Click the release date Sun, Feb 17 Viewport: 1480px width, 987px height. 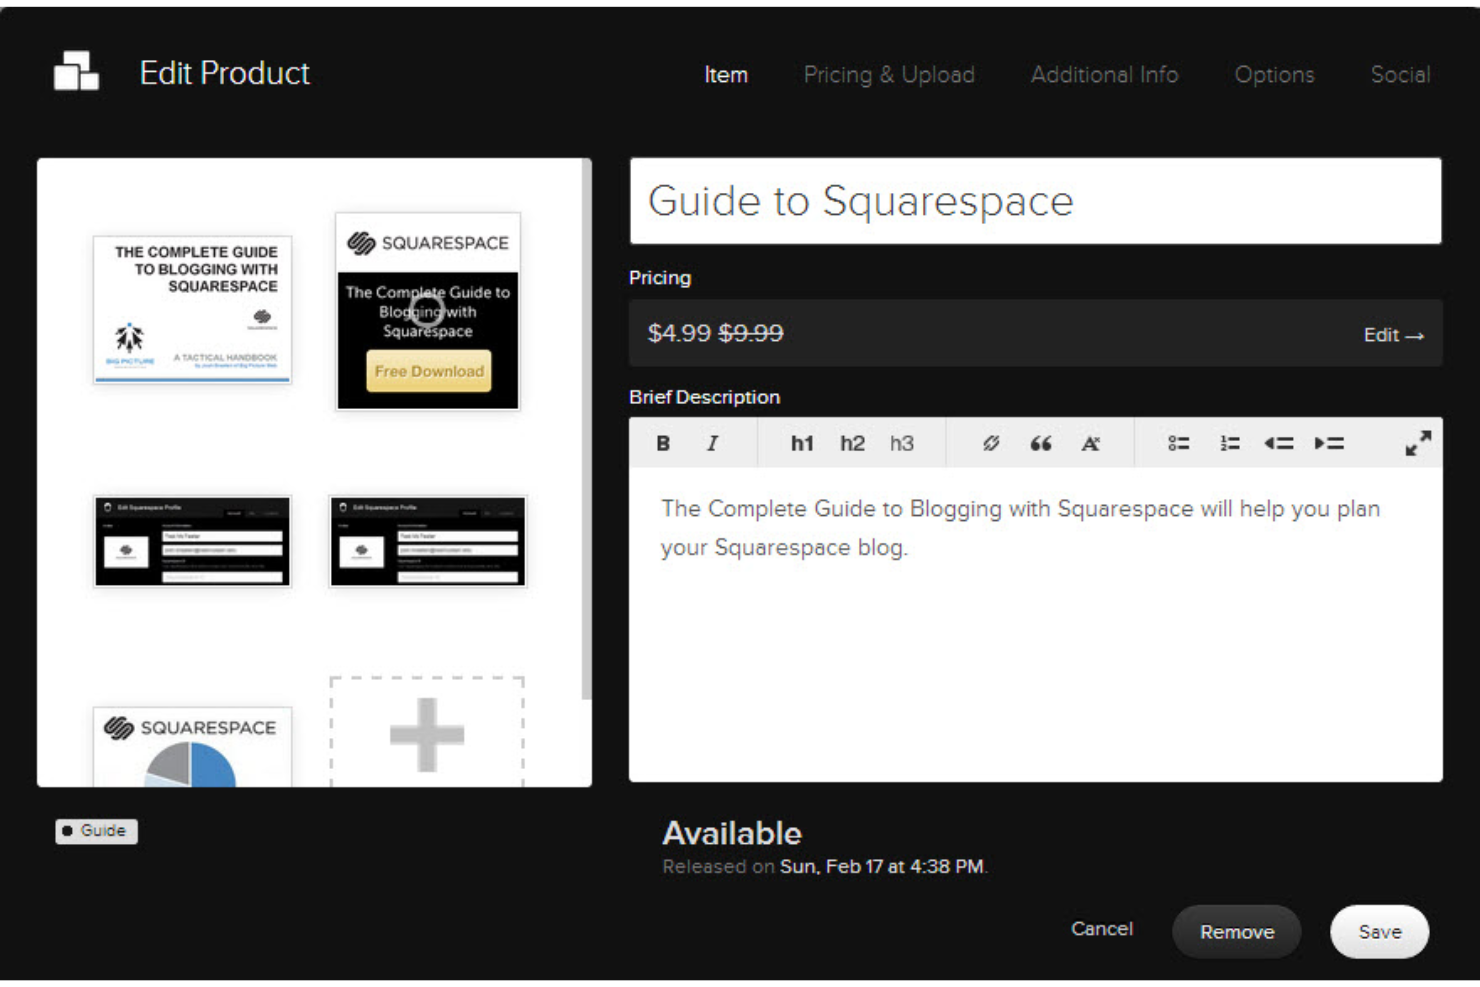coord(883,867)
